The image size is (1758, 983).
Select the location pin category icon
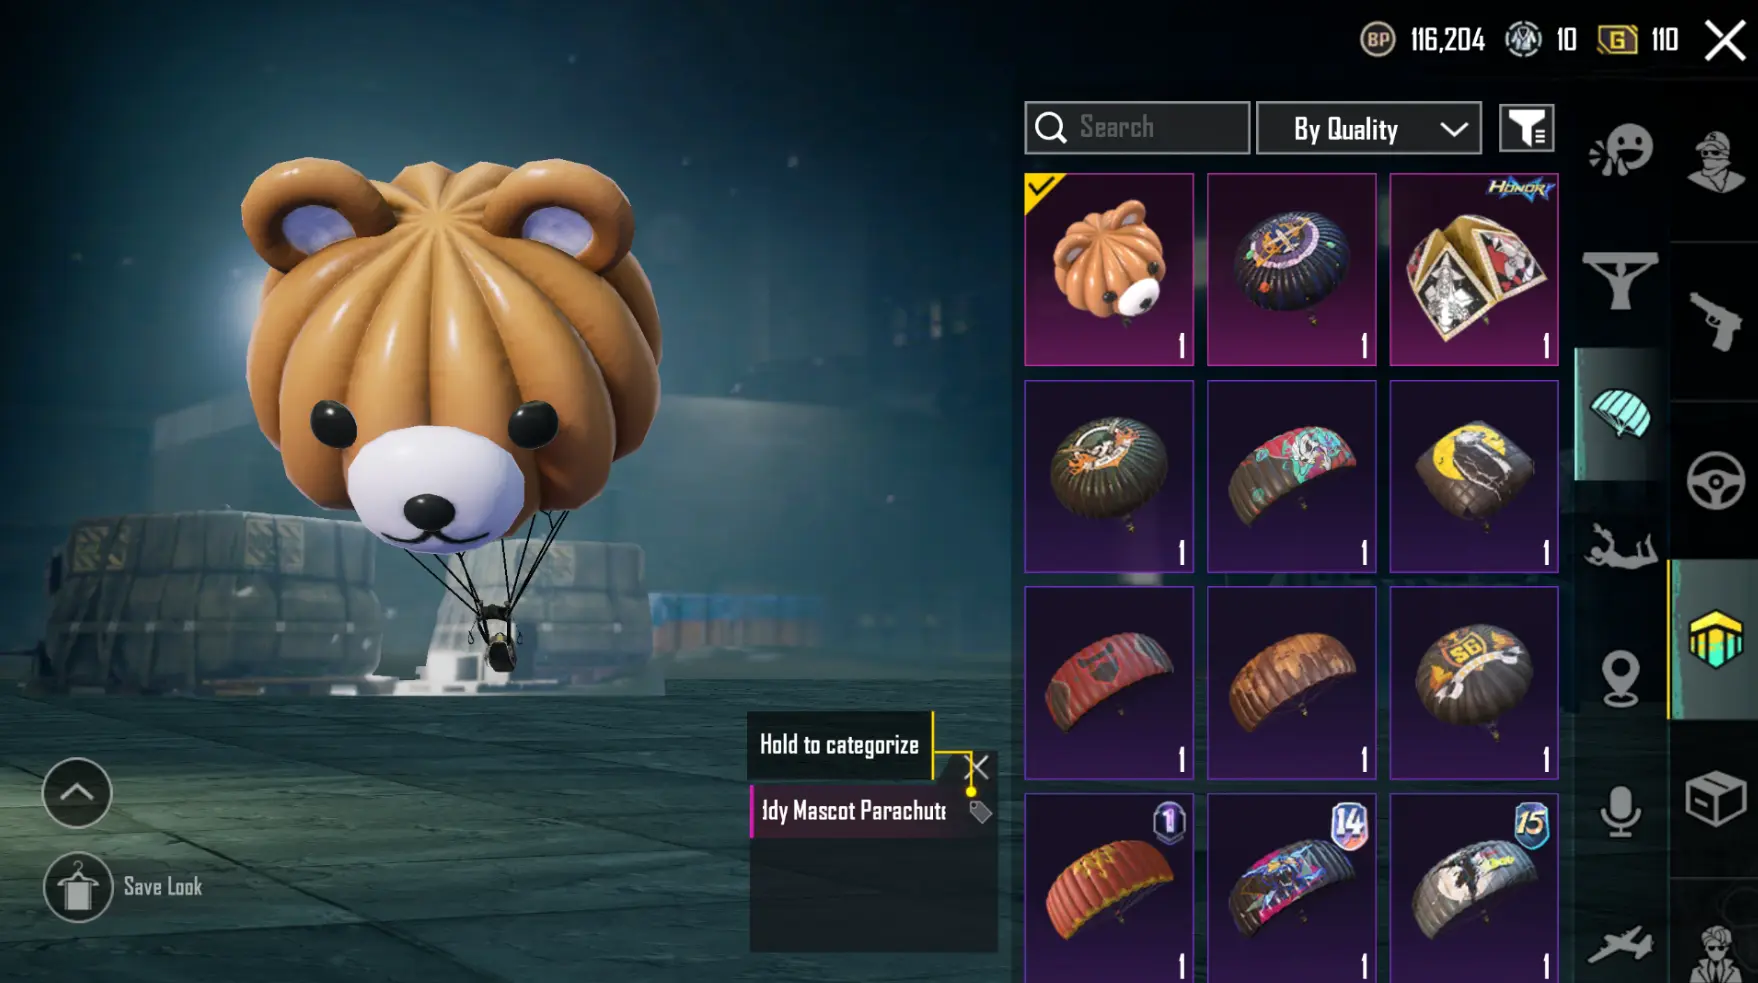point(1620,678)
